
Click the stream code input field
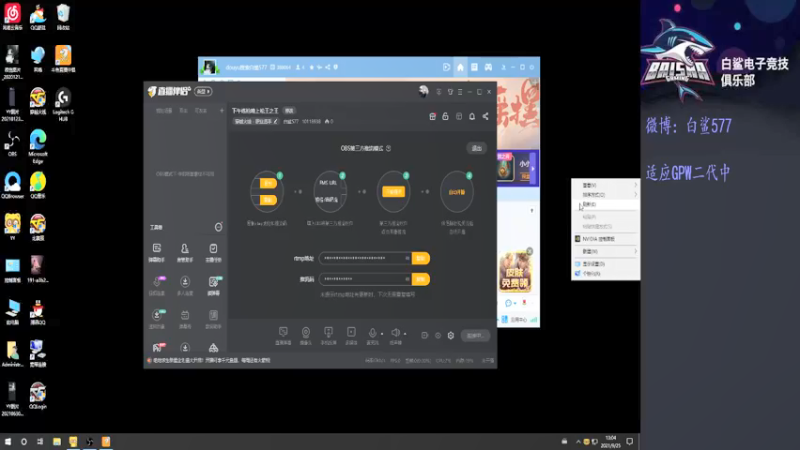tap(365, 279)
